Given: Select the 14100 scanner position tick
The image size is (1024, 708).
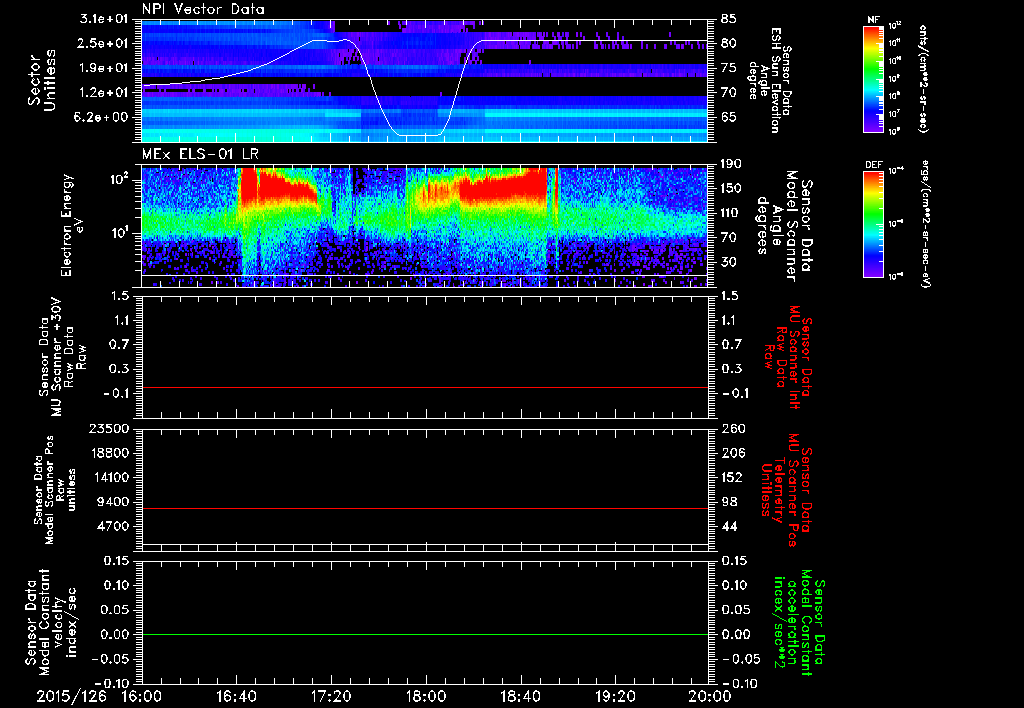Looking at the screenshot, I should click(109, 477).
